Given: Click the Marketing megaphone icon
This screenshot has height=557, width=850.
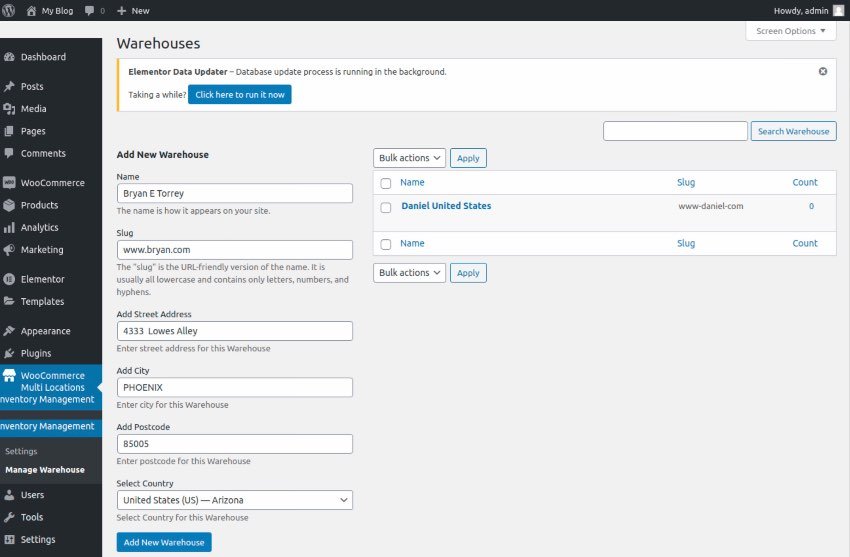Looking at the screenshot, I should pos(9,250).
